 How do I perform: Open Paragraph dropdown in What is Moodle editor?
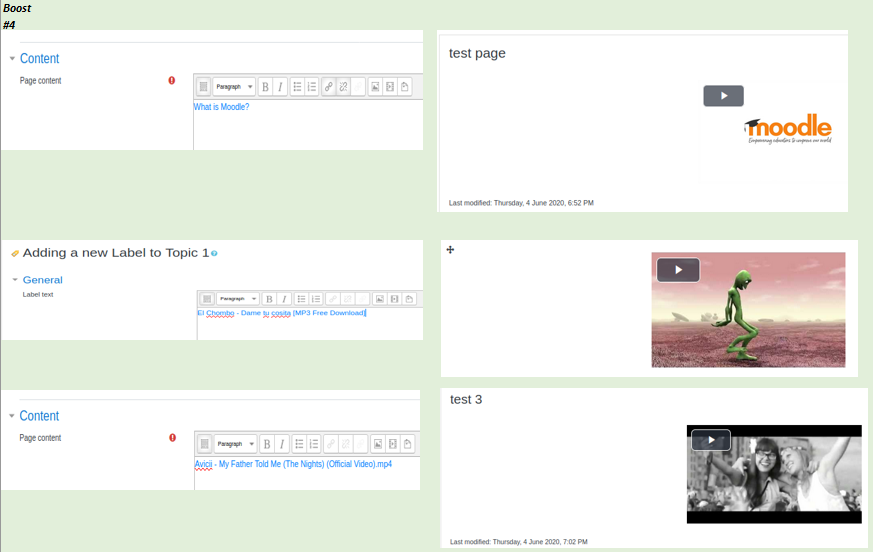[x=234, y=87]
